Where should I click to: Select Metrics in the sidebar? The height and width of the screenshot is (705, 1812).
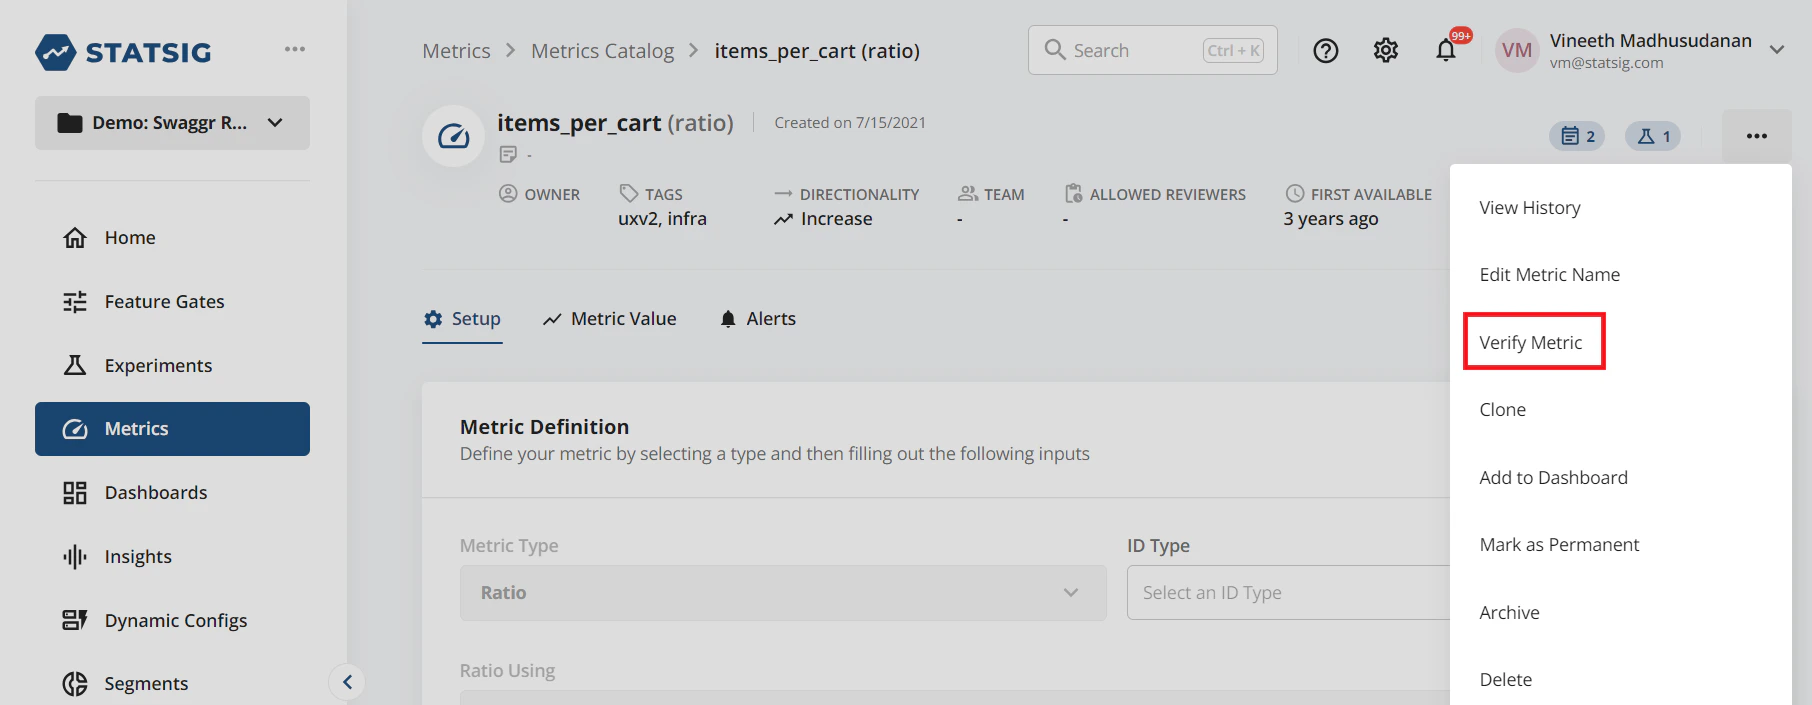pos(172,429)
